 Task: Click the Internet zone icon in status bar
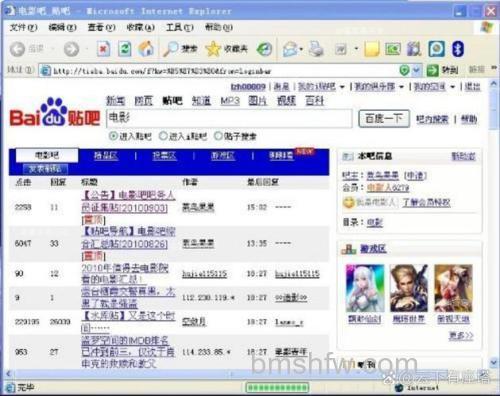tap(399, 388)
